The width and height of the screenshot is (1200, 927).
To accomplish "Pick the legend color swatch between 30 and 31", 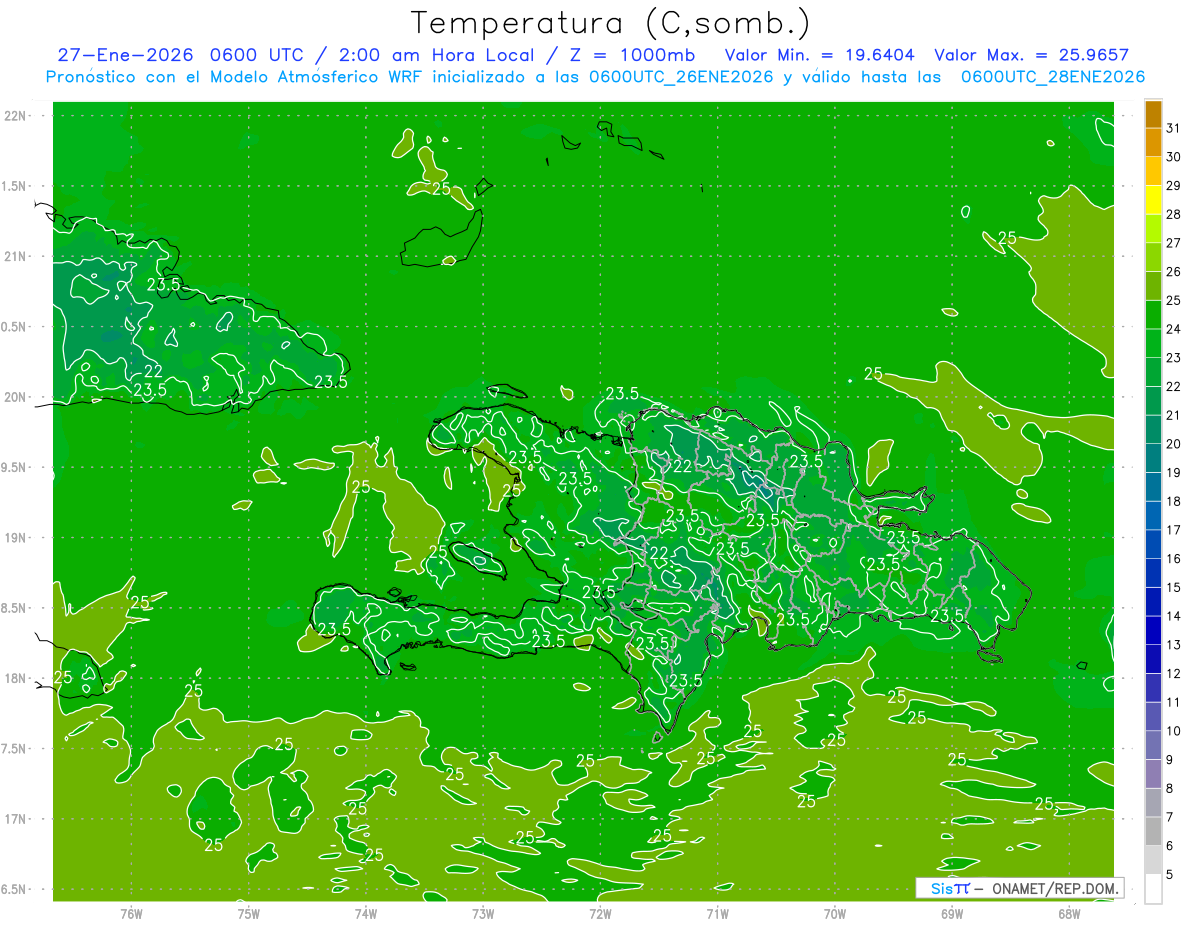I will (1153, 143).
